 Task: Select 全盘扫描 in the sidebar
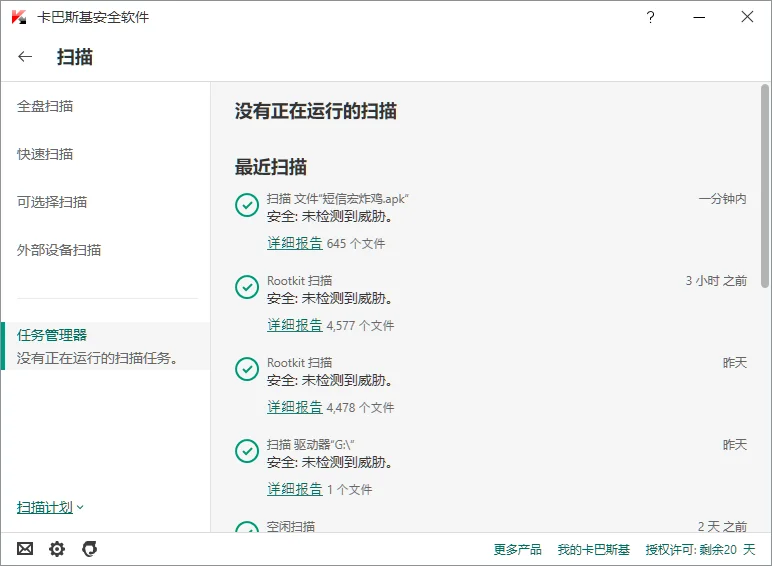click(x=45, y=106)
